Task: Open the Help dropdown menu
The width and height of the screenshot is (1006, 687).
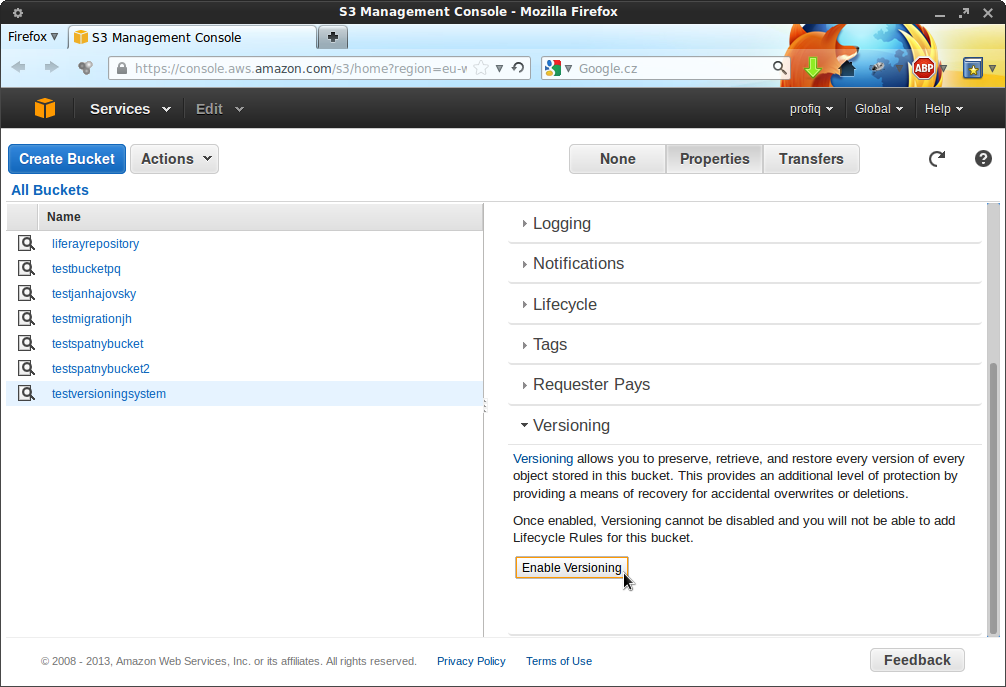Action: coord(943,109)
